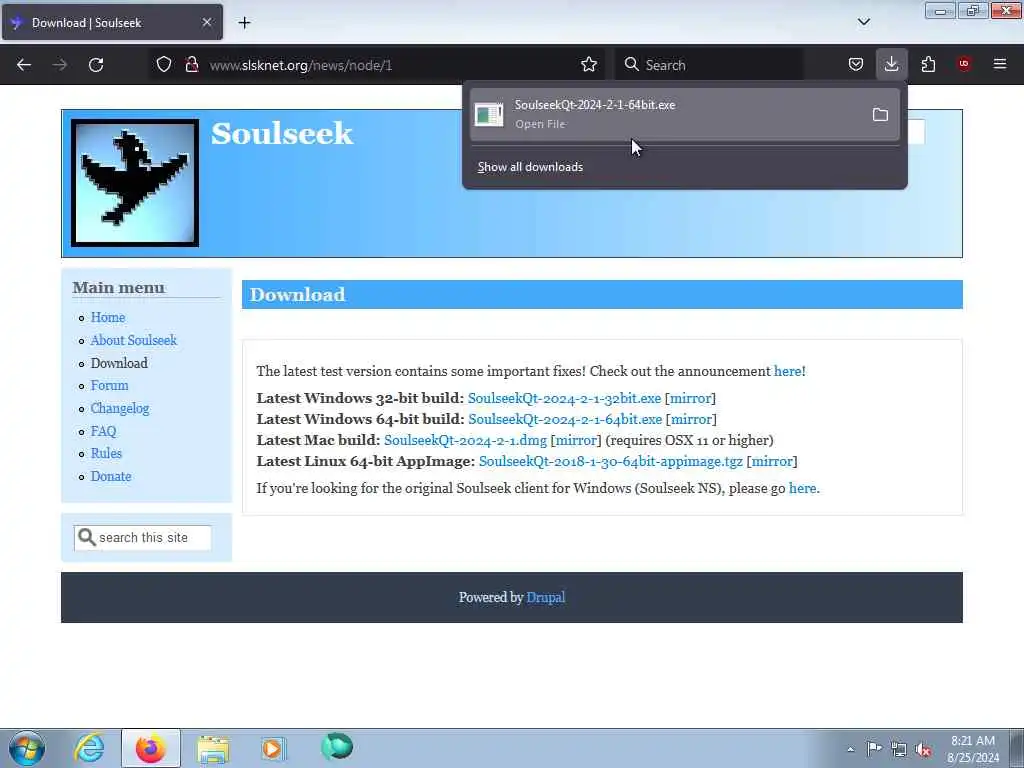The width and height of the screenshot is (1024, 768).
Task: Open the Donate menu link
Action: click(x=111, y=476)
